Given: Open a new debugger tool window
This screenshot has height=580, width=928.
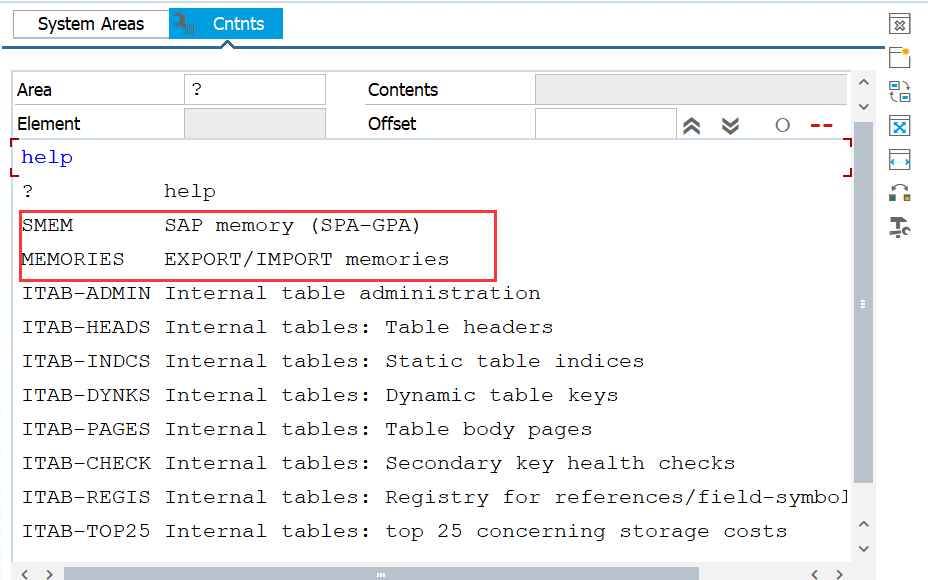Looking at the screenshot, I should pyautogui.click(x=899, y=58).
